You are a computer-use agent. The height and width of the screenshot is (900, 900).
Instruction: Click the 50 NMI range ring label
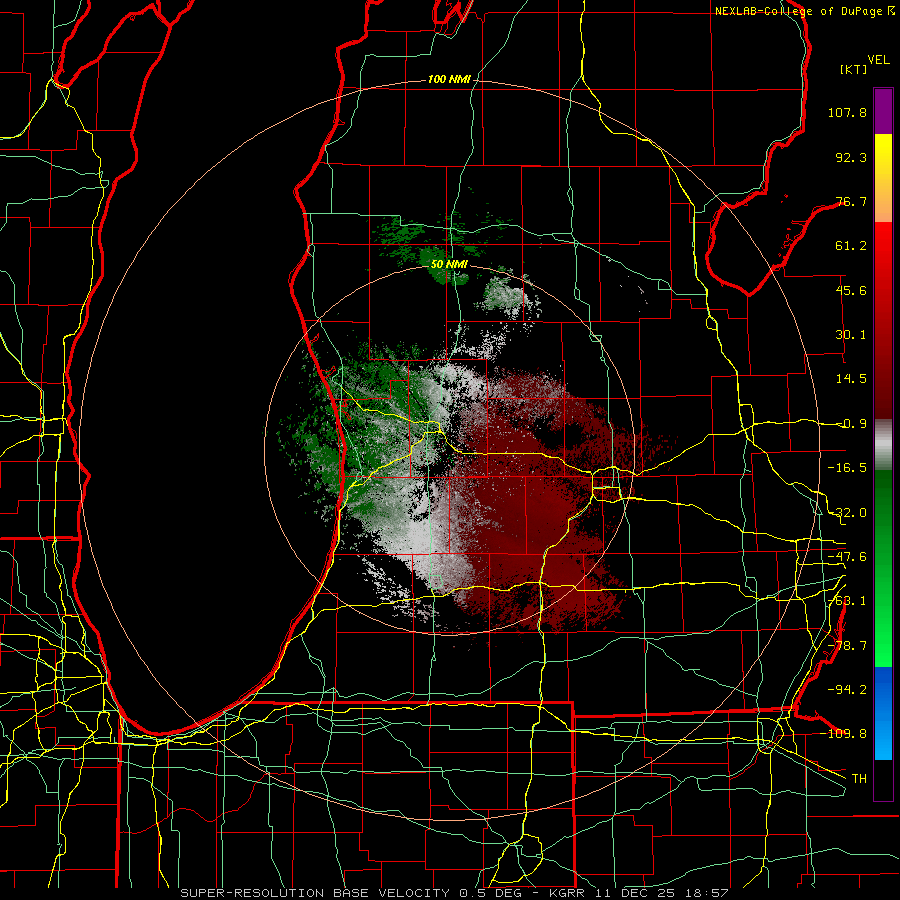pyautogui.click(x=449, y=264)
